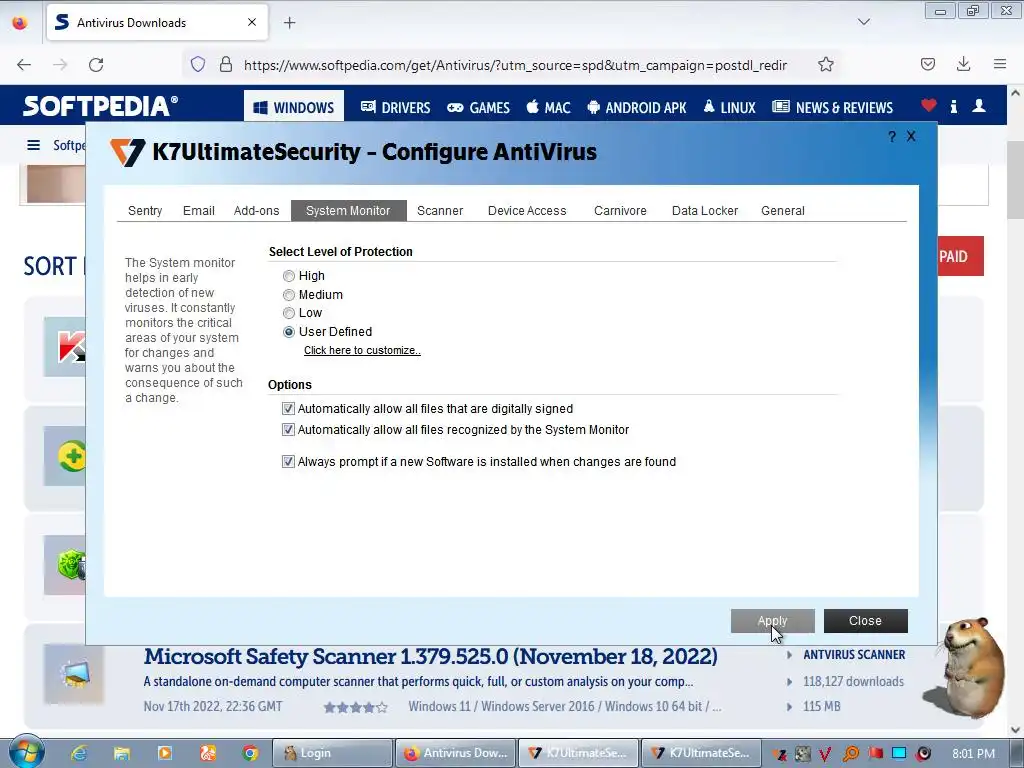The width and height of the screenshot is (1024, 768).
Task: Click the Firefox address bar URL
Action: click(x=515, y=65)
